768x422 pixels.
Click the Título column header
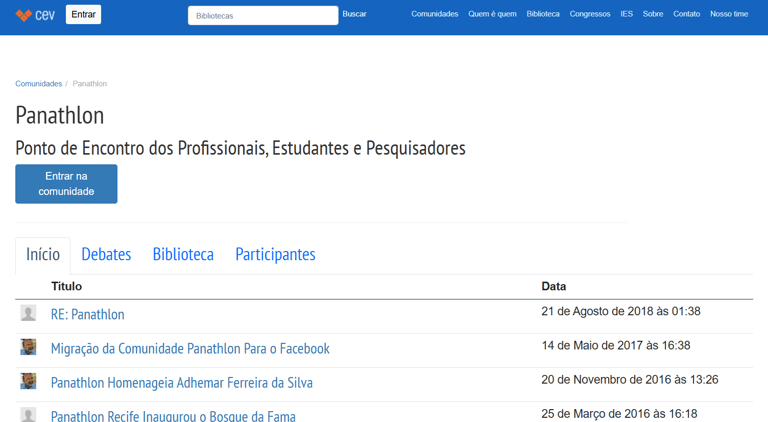coord(67,286)
